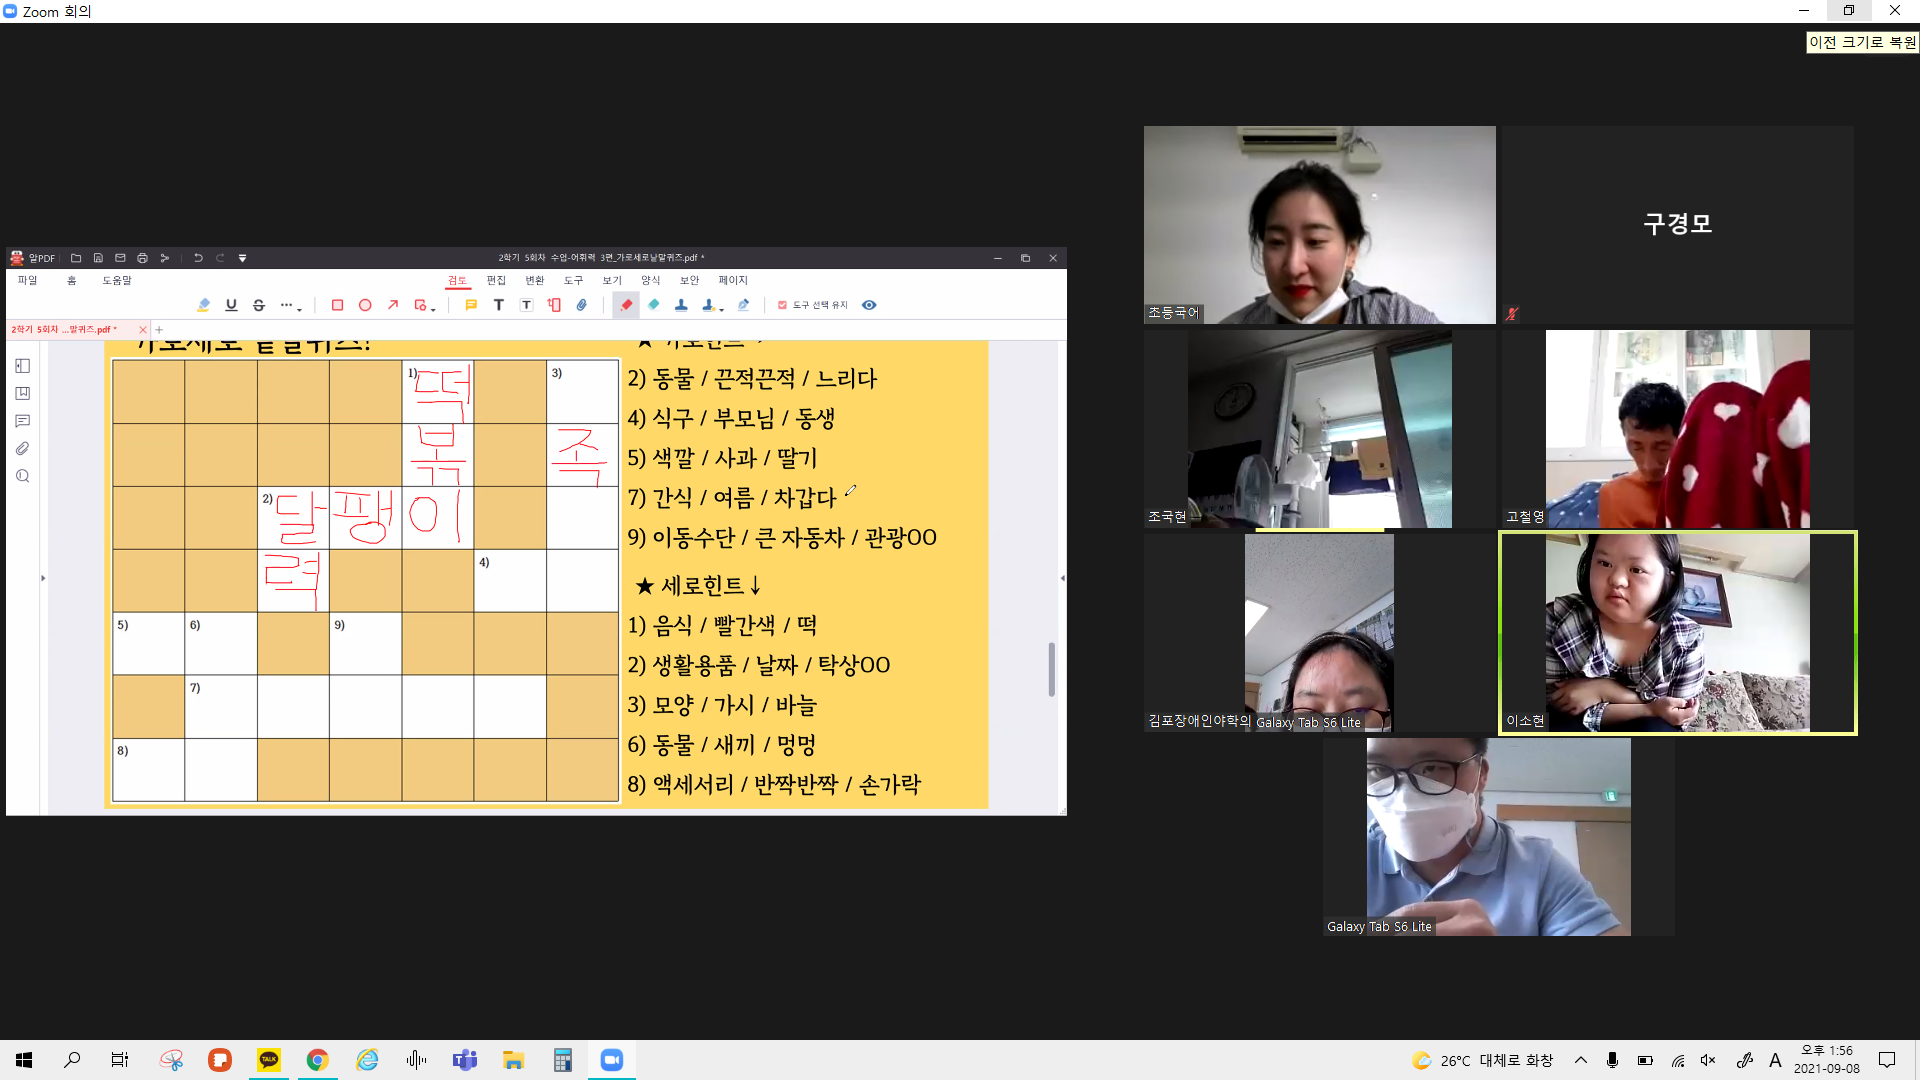Open the weather widget 26°C 대체로 화창
1920x1080 pixels.
(1483, 1060)
